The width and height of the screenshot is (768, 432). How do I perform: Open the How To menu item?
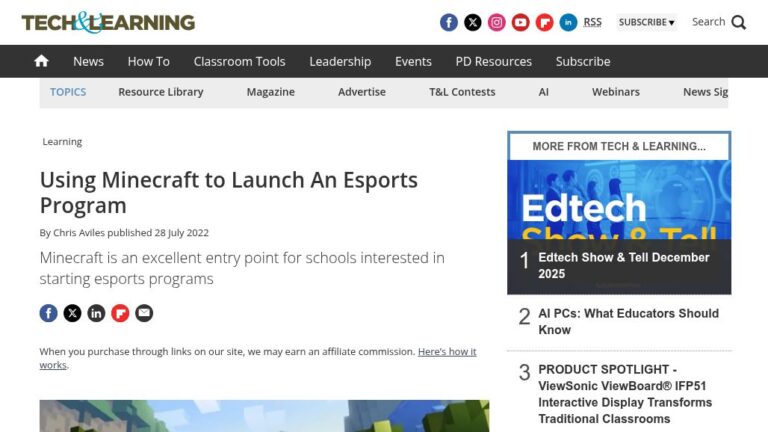tap(148, 61)
